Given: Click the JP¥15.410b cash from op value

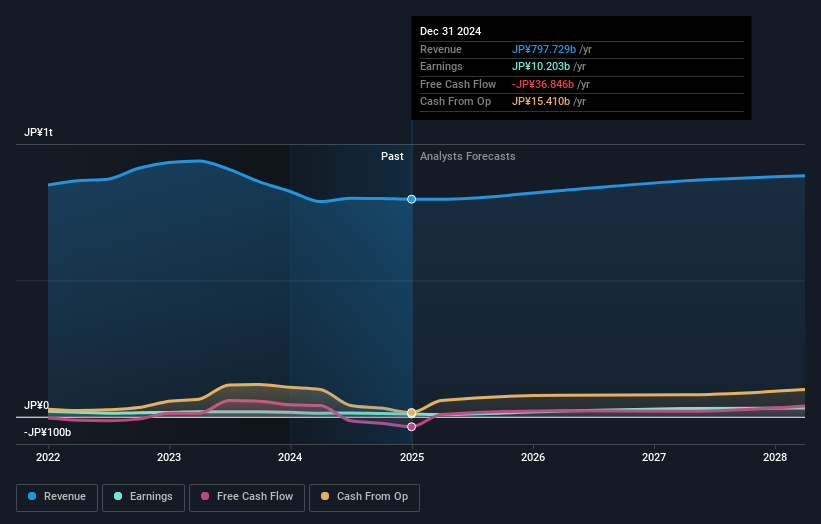Looking at the screenshot, I should point(541,101).
